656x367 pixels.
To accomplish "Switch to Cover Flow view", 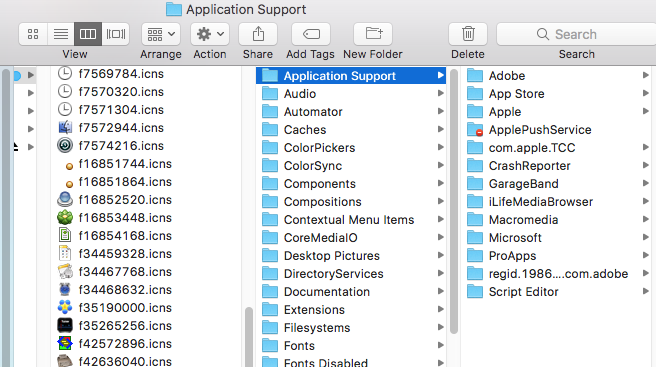I will [x=115, y=34].
